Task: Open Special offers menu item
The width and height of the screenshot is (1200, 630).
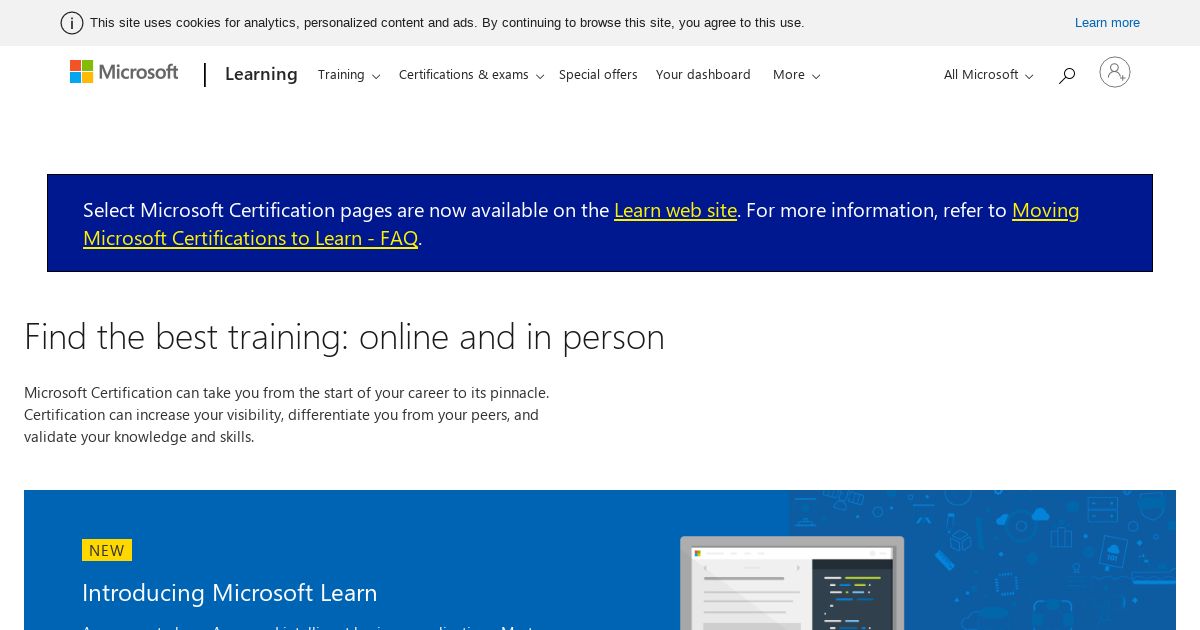Action: click(x=598, y=75)
